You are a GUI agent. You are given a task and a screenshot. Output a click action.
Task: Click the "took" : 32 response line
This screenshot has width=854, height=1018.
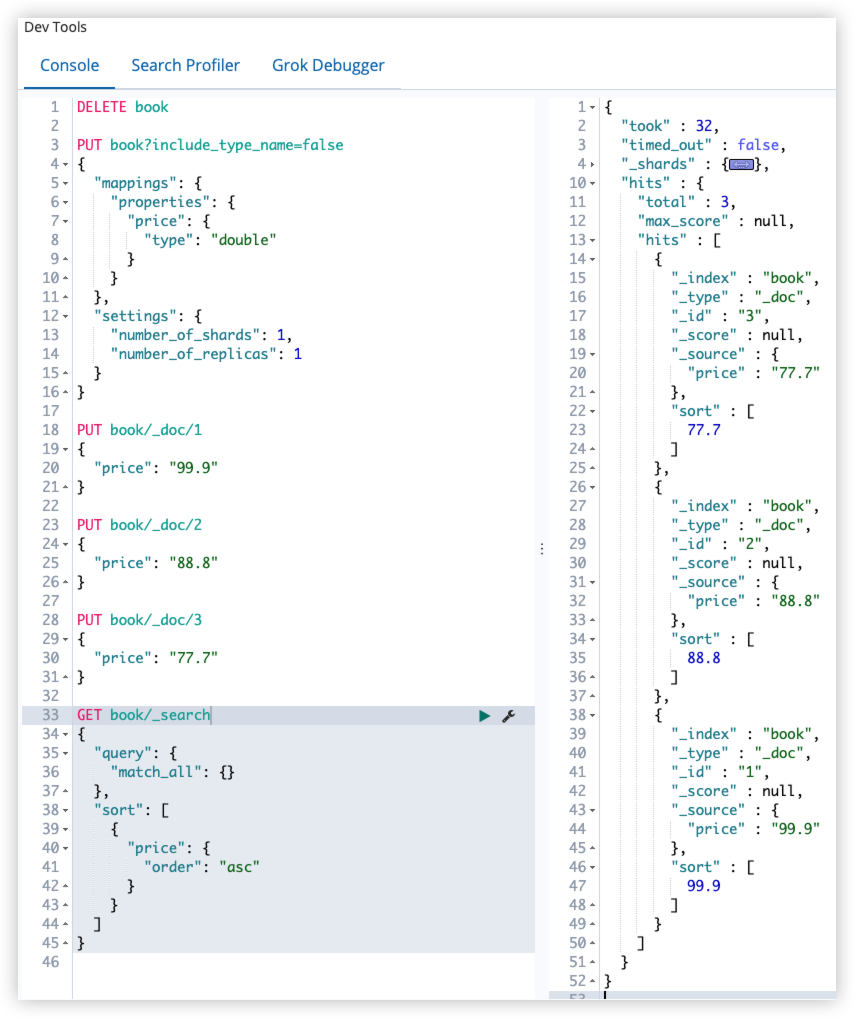click(670, 126)
